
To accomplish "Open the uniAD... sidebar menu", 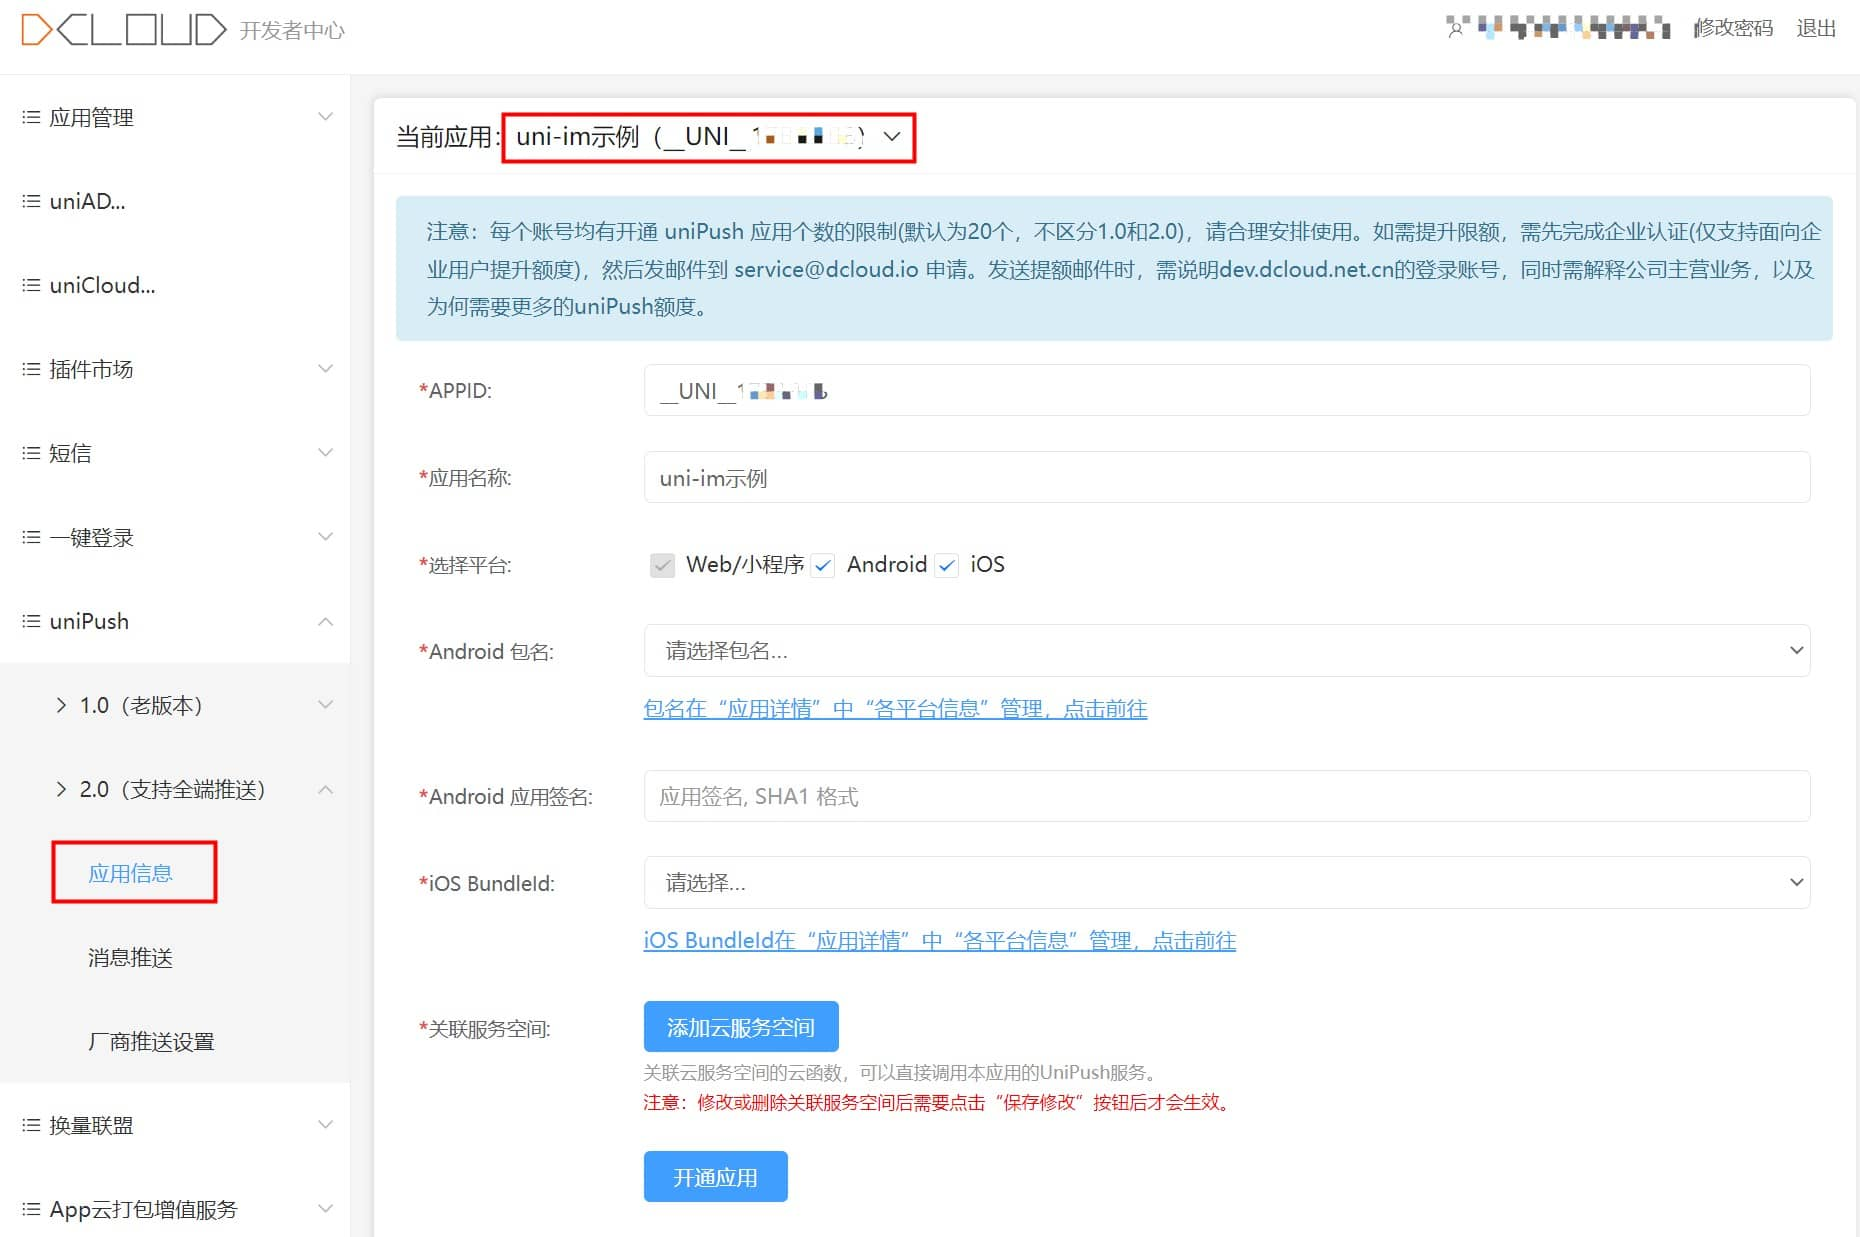I will pos(175,201).
